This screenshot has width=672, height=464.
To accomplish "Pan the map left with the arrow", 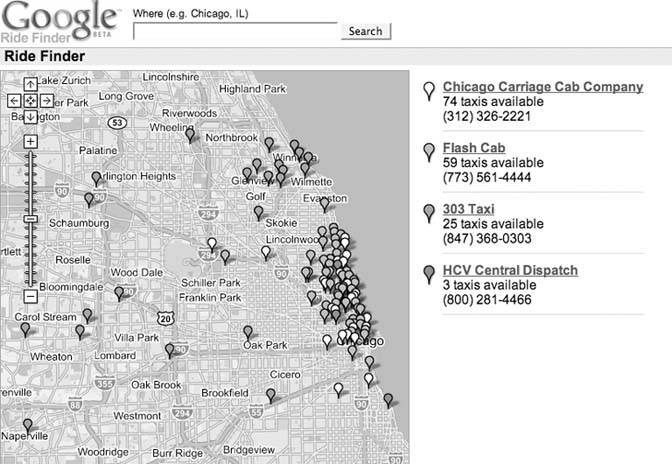I will coord(14,101).
